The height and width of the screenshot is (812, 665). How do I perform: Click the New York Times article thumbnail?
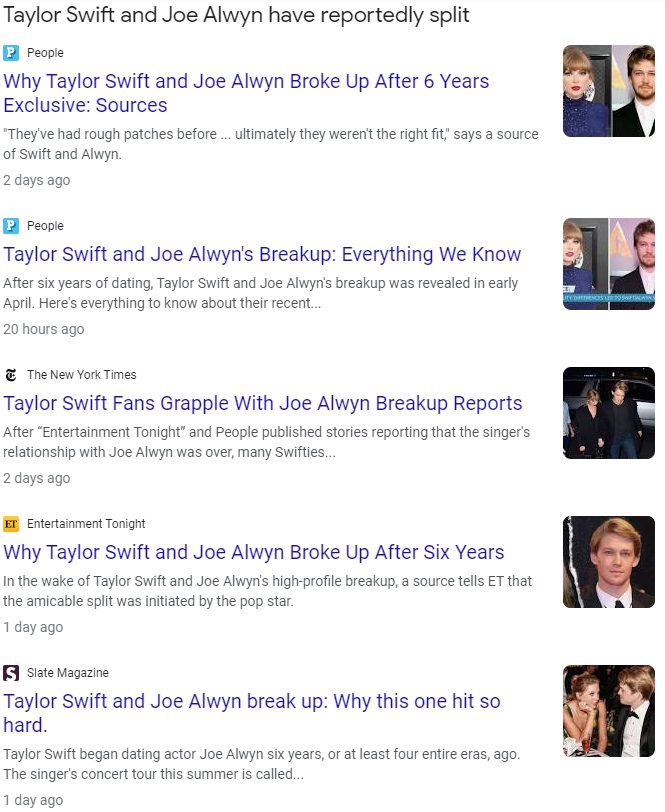coord(608,413)
